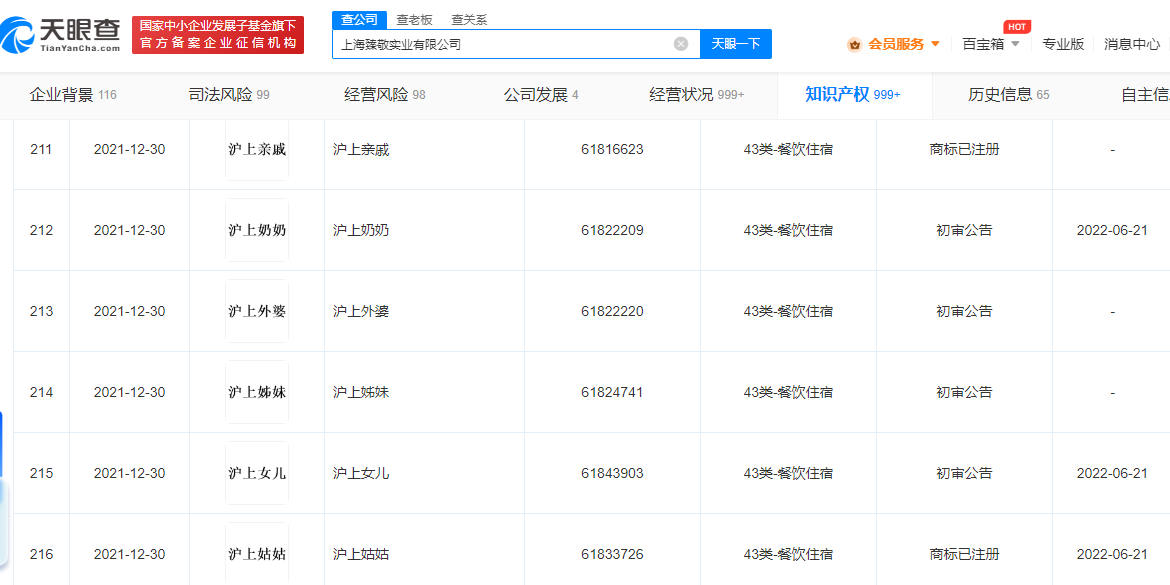The width and height of the screenshot is (1170, 585).
Task: Click the HOT badge
Action: coord(1016,27)
